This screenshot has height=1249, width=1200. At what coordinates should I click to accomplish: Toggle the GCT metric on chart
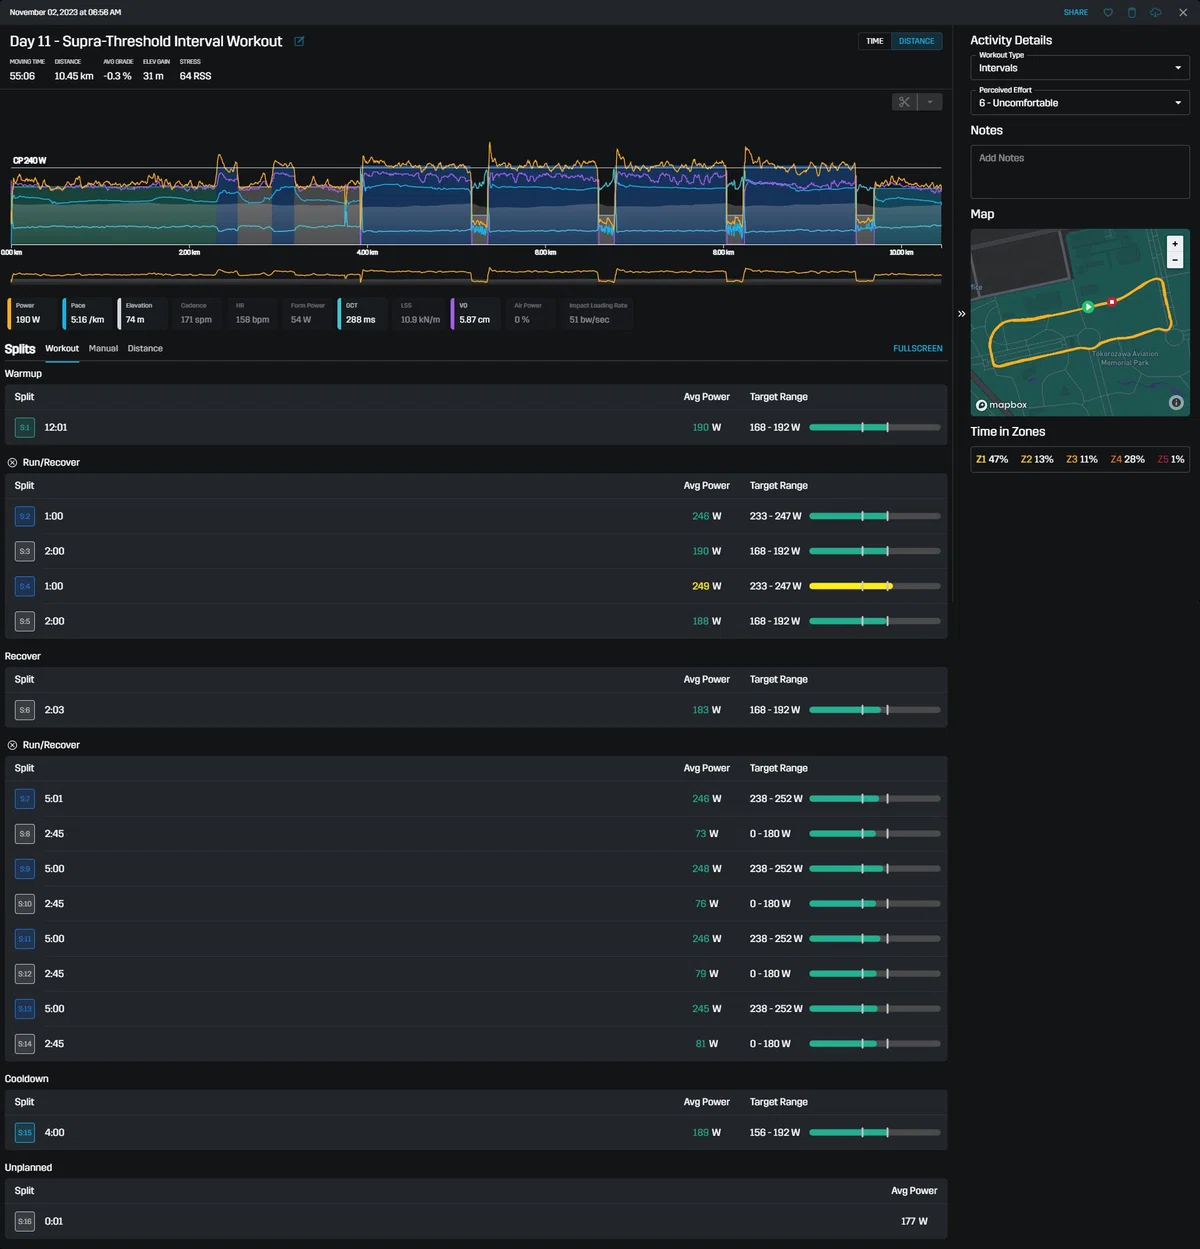coord(361,313)
